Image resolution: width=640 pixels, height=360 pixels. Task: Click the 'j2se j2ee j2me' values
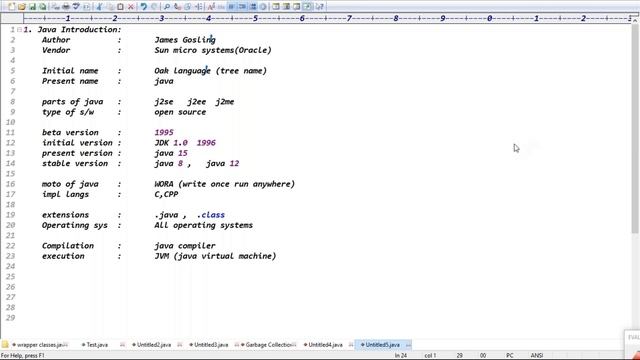tap(194, 102)
